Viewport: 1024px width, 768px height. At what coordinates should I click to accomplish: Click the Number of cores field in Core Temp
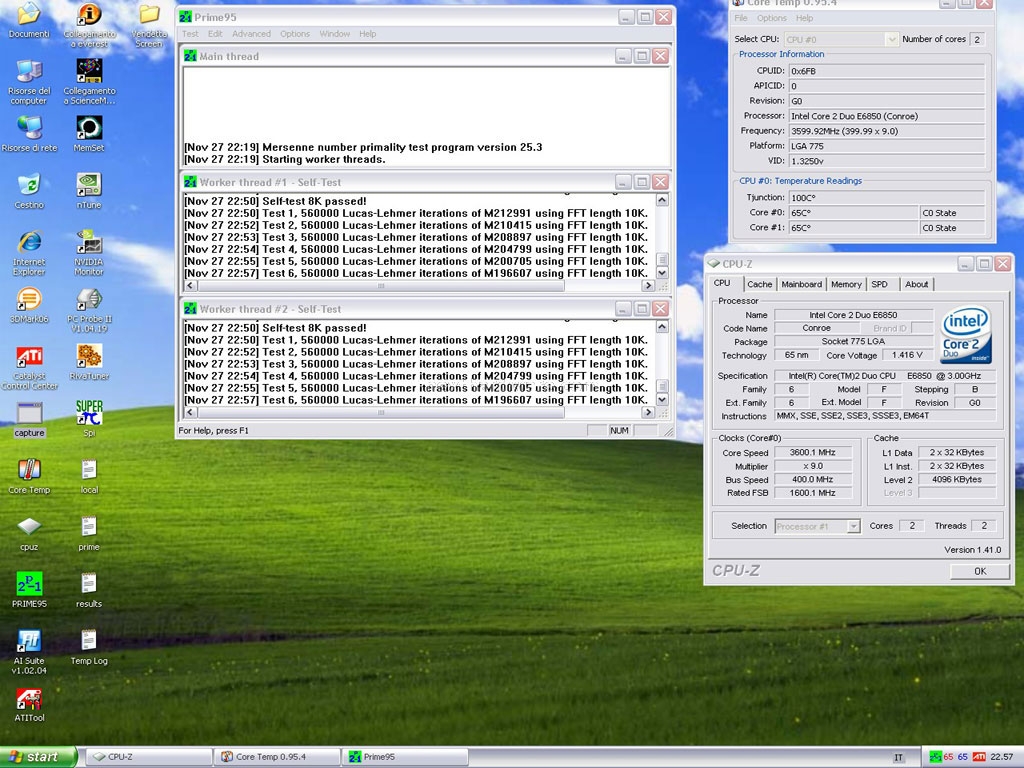click(977, 39)
